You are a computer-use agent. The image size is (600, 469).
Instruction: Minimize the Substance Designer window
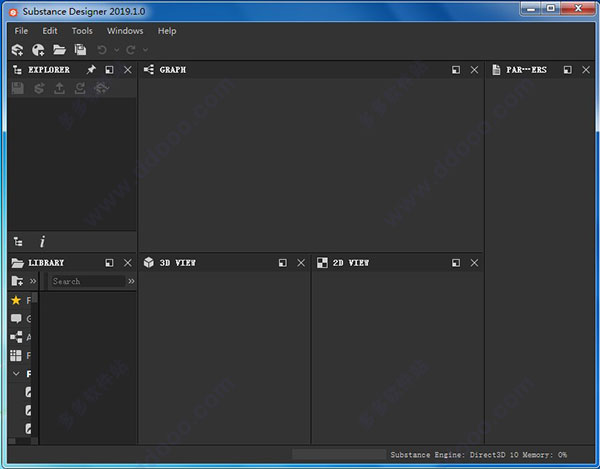[x=532, y=8]
